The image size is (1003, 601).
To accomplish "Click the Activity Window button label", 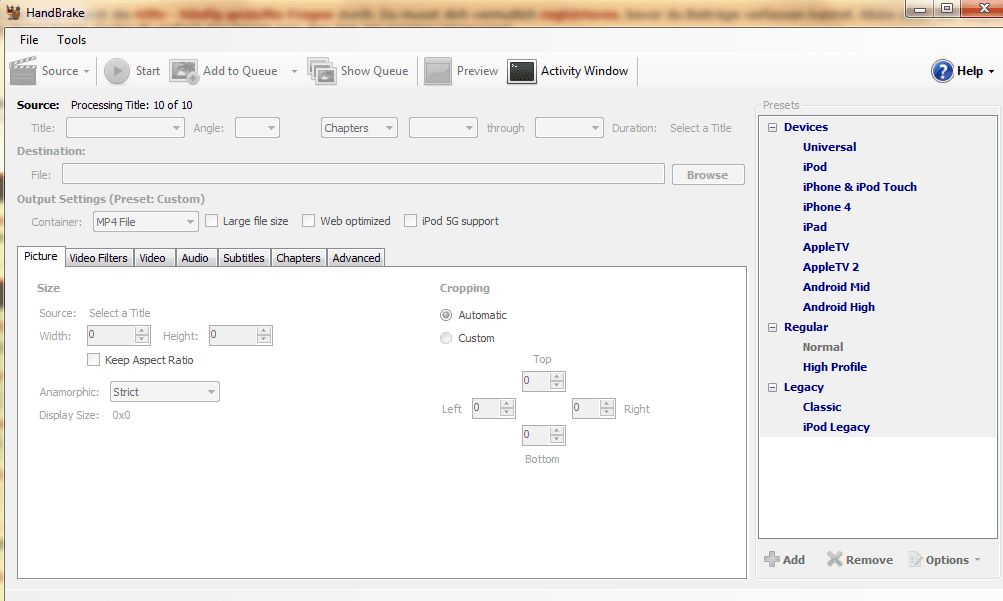I will 585,71.
